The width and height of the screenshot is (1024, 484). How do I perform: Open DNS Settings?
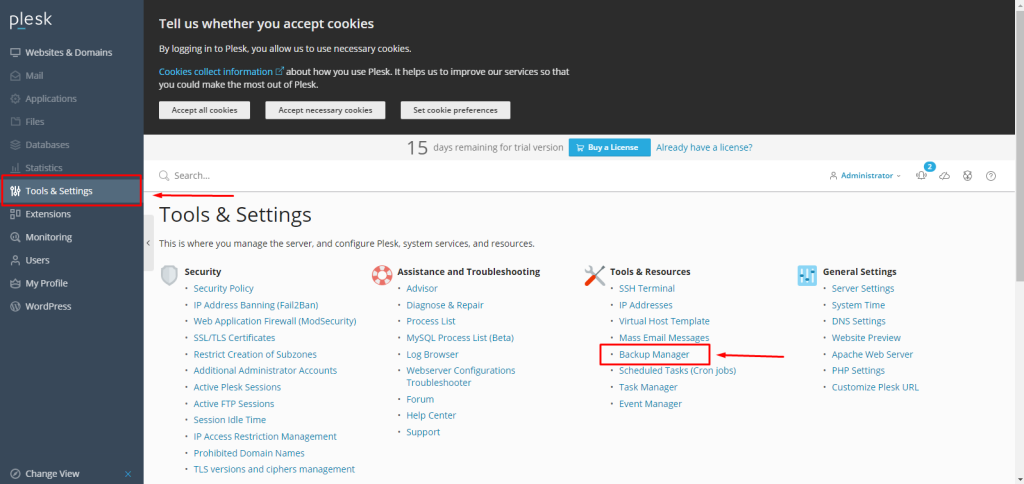[x=859, y=321]
